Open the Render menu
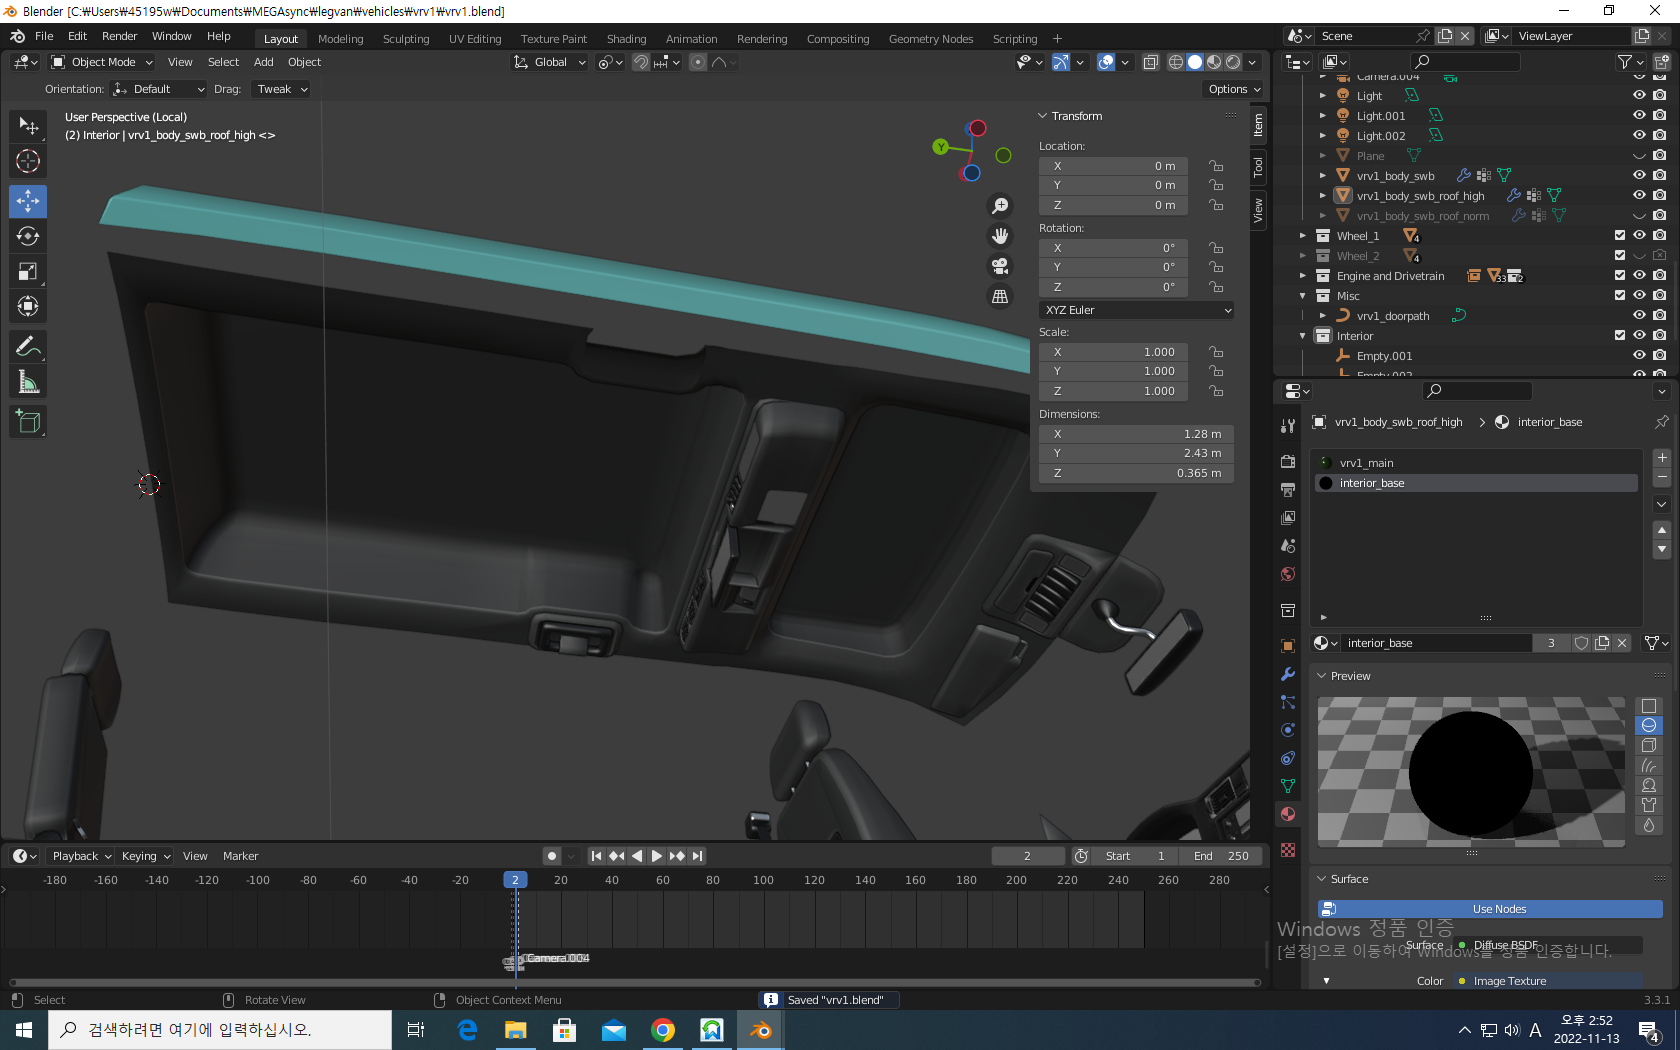The width and height of the screenshot is (1680, 1050). click(119, 36)
